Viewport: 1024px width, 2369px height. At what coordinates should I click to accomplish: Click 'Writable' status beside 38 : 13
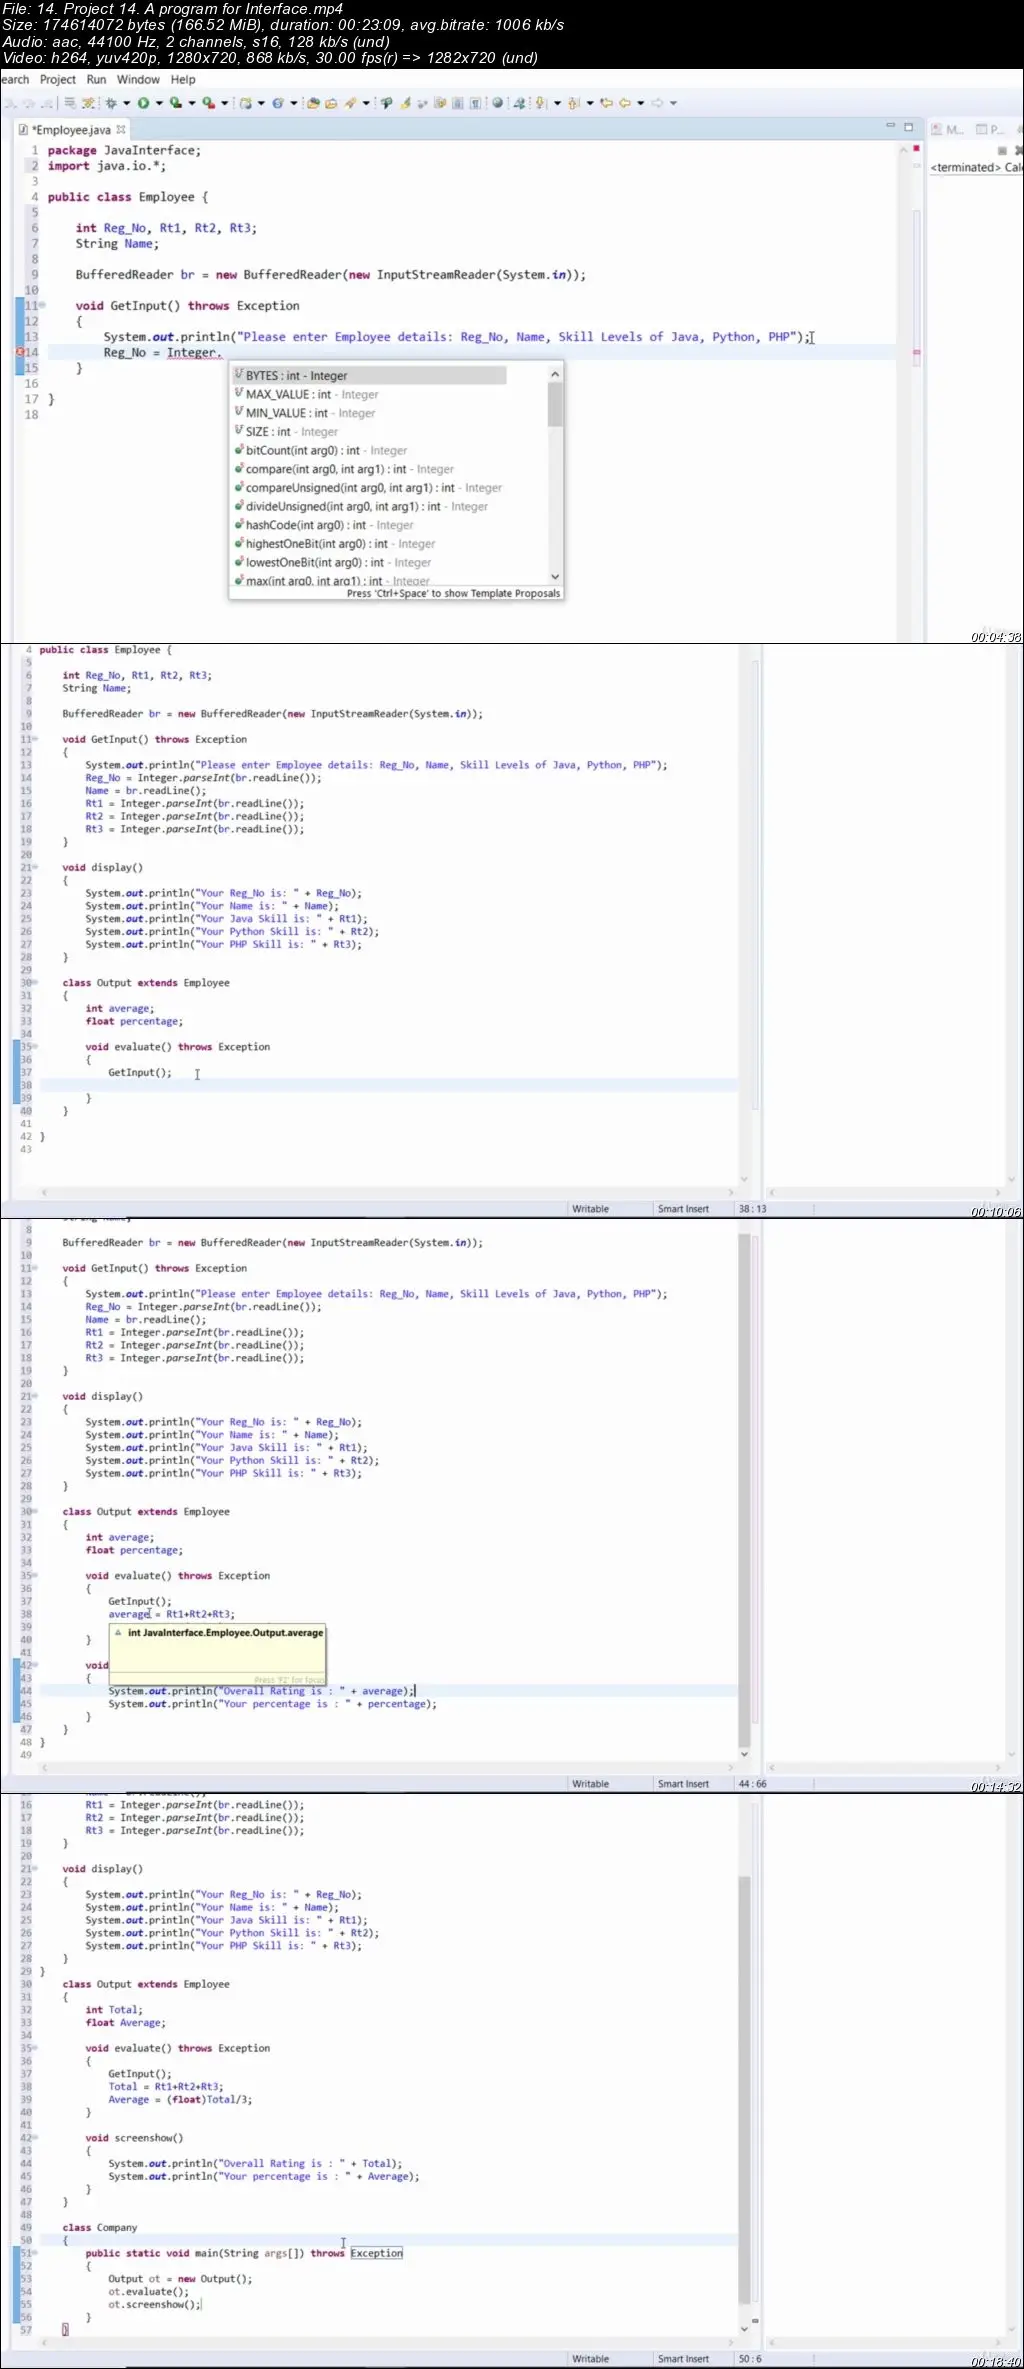click(590, 1209)
